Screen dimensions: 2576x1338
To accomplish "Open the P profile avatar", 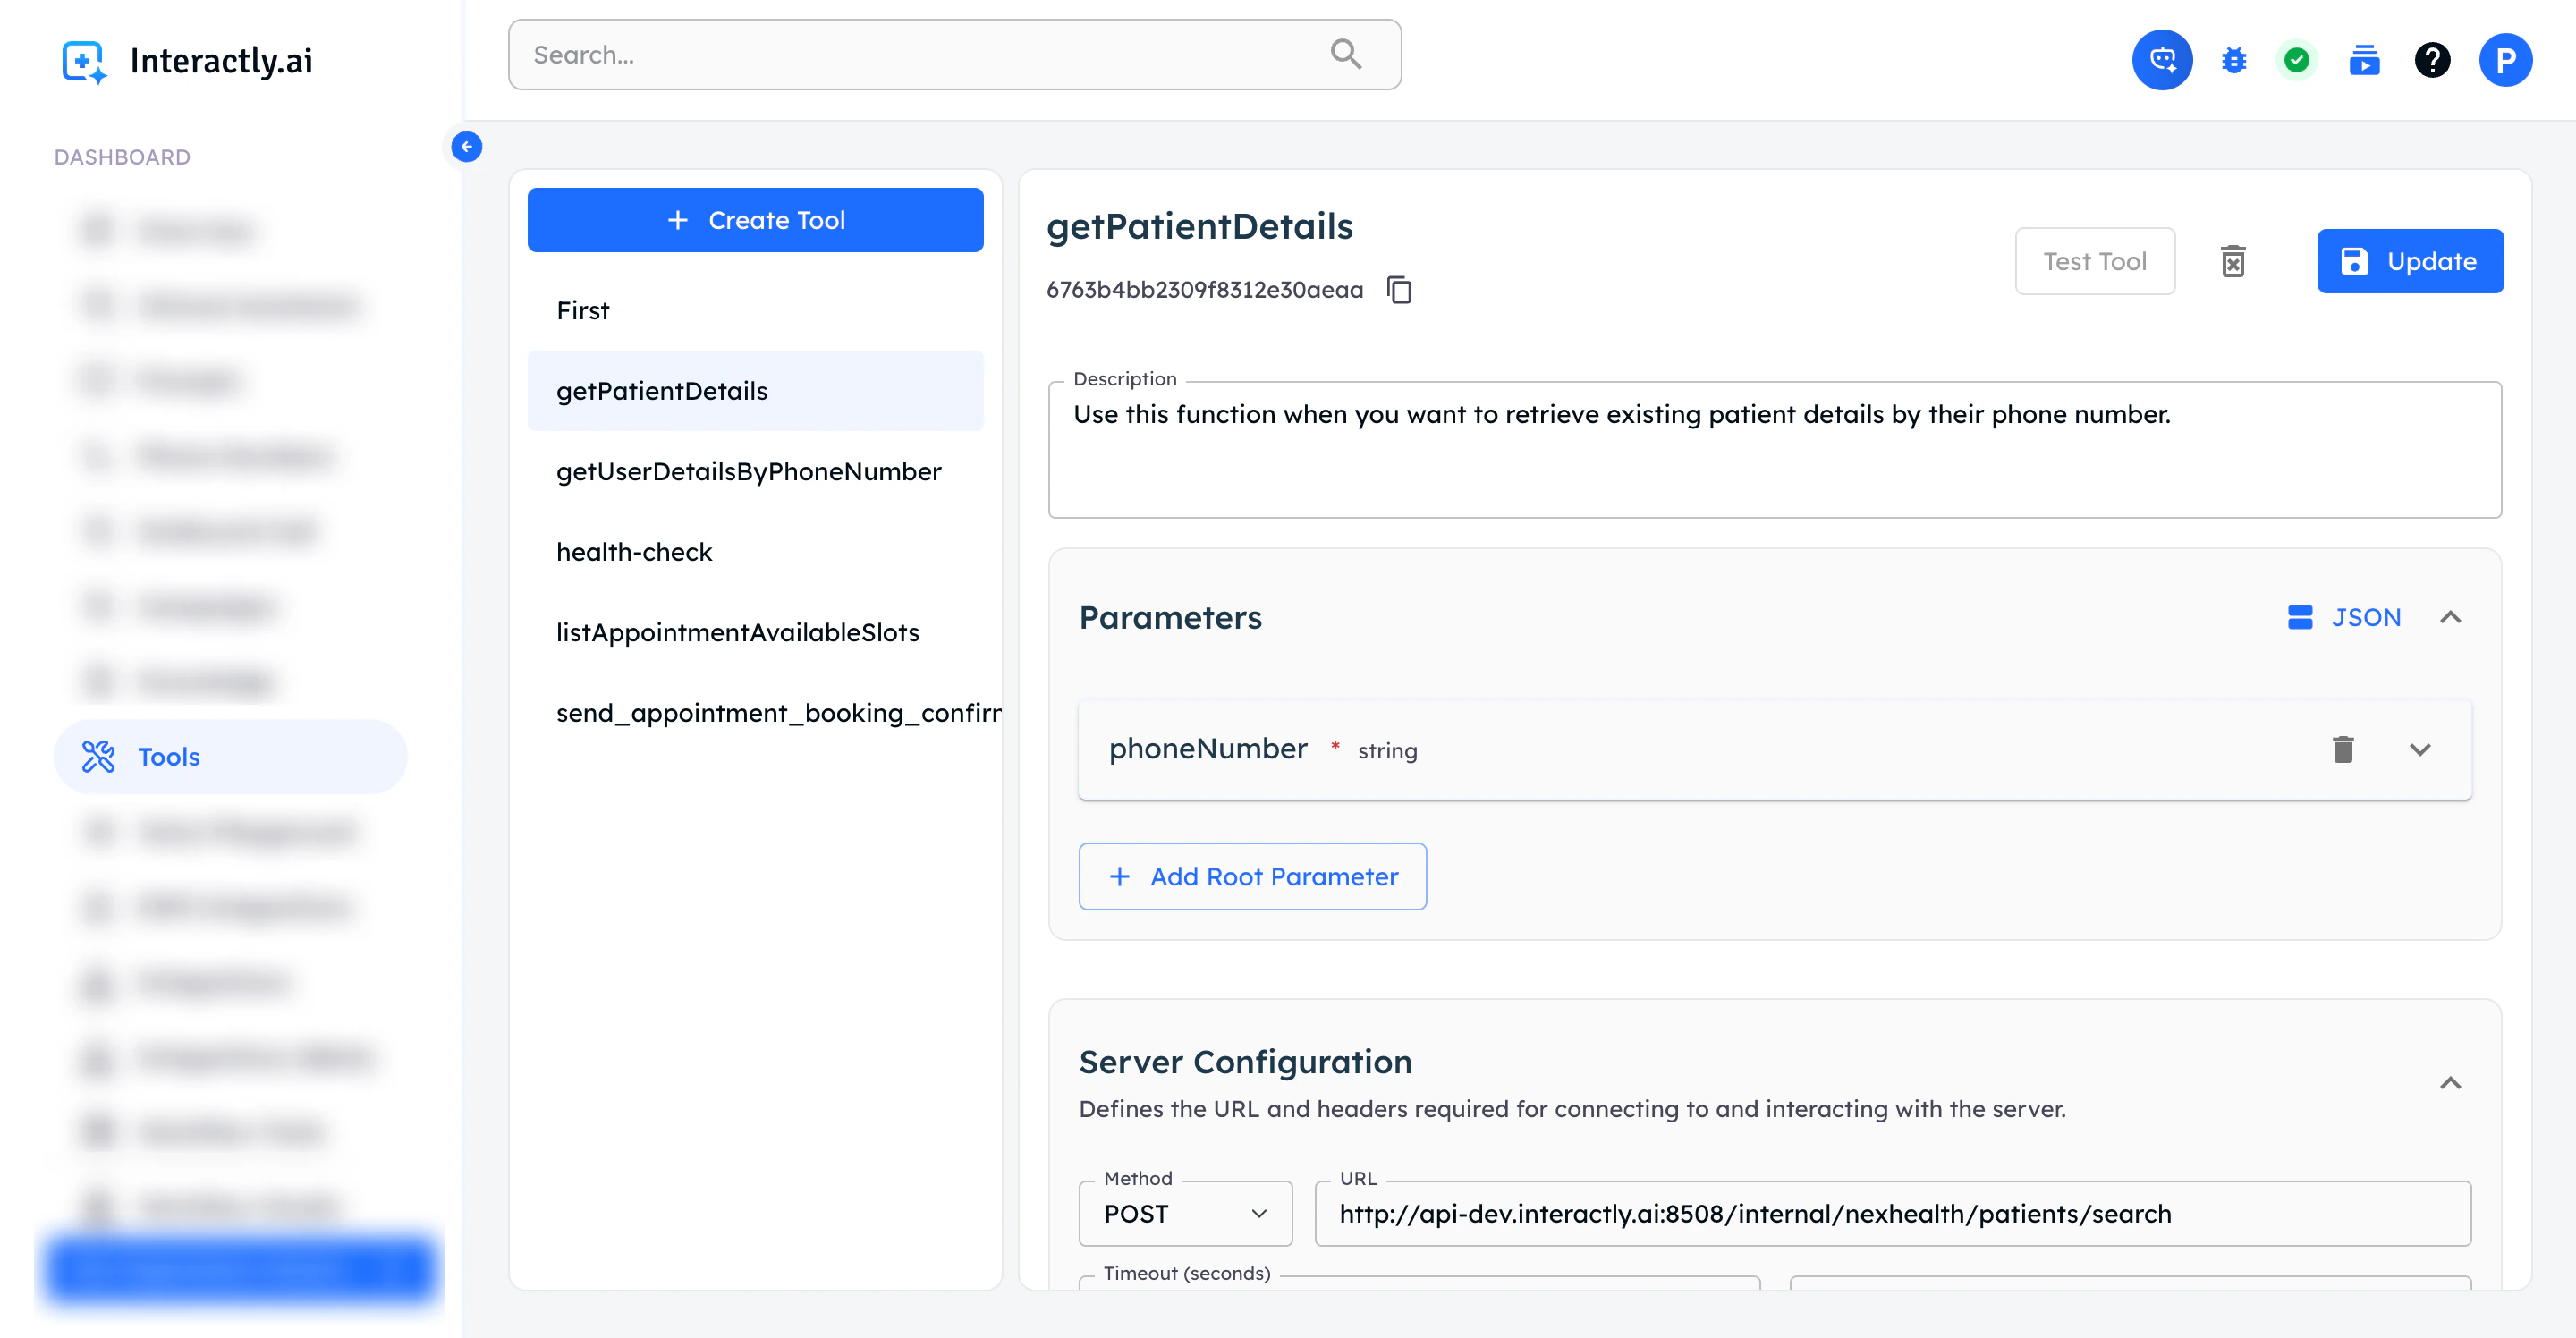I will pyautogui.click(x=2505, y=60).
